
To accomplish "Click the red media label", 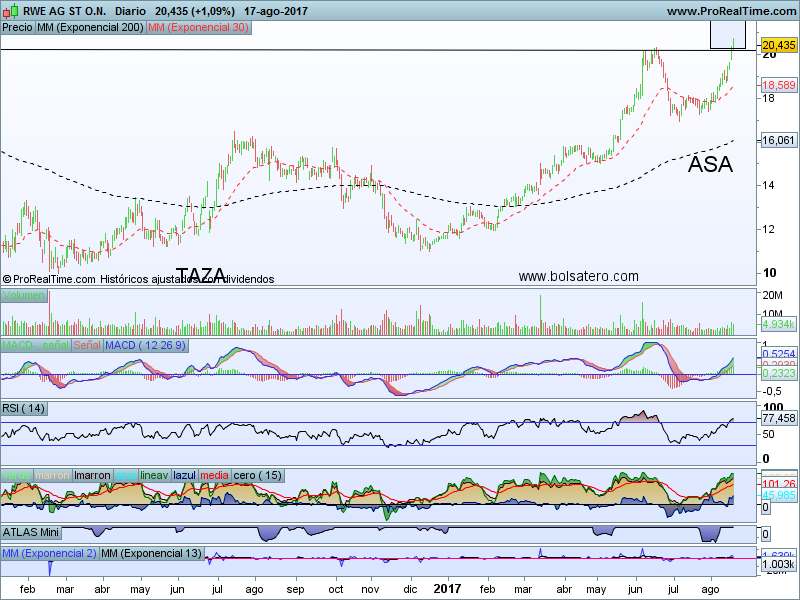I will tap(214, 475).
